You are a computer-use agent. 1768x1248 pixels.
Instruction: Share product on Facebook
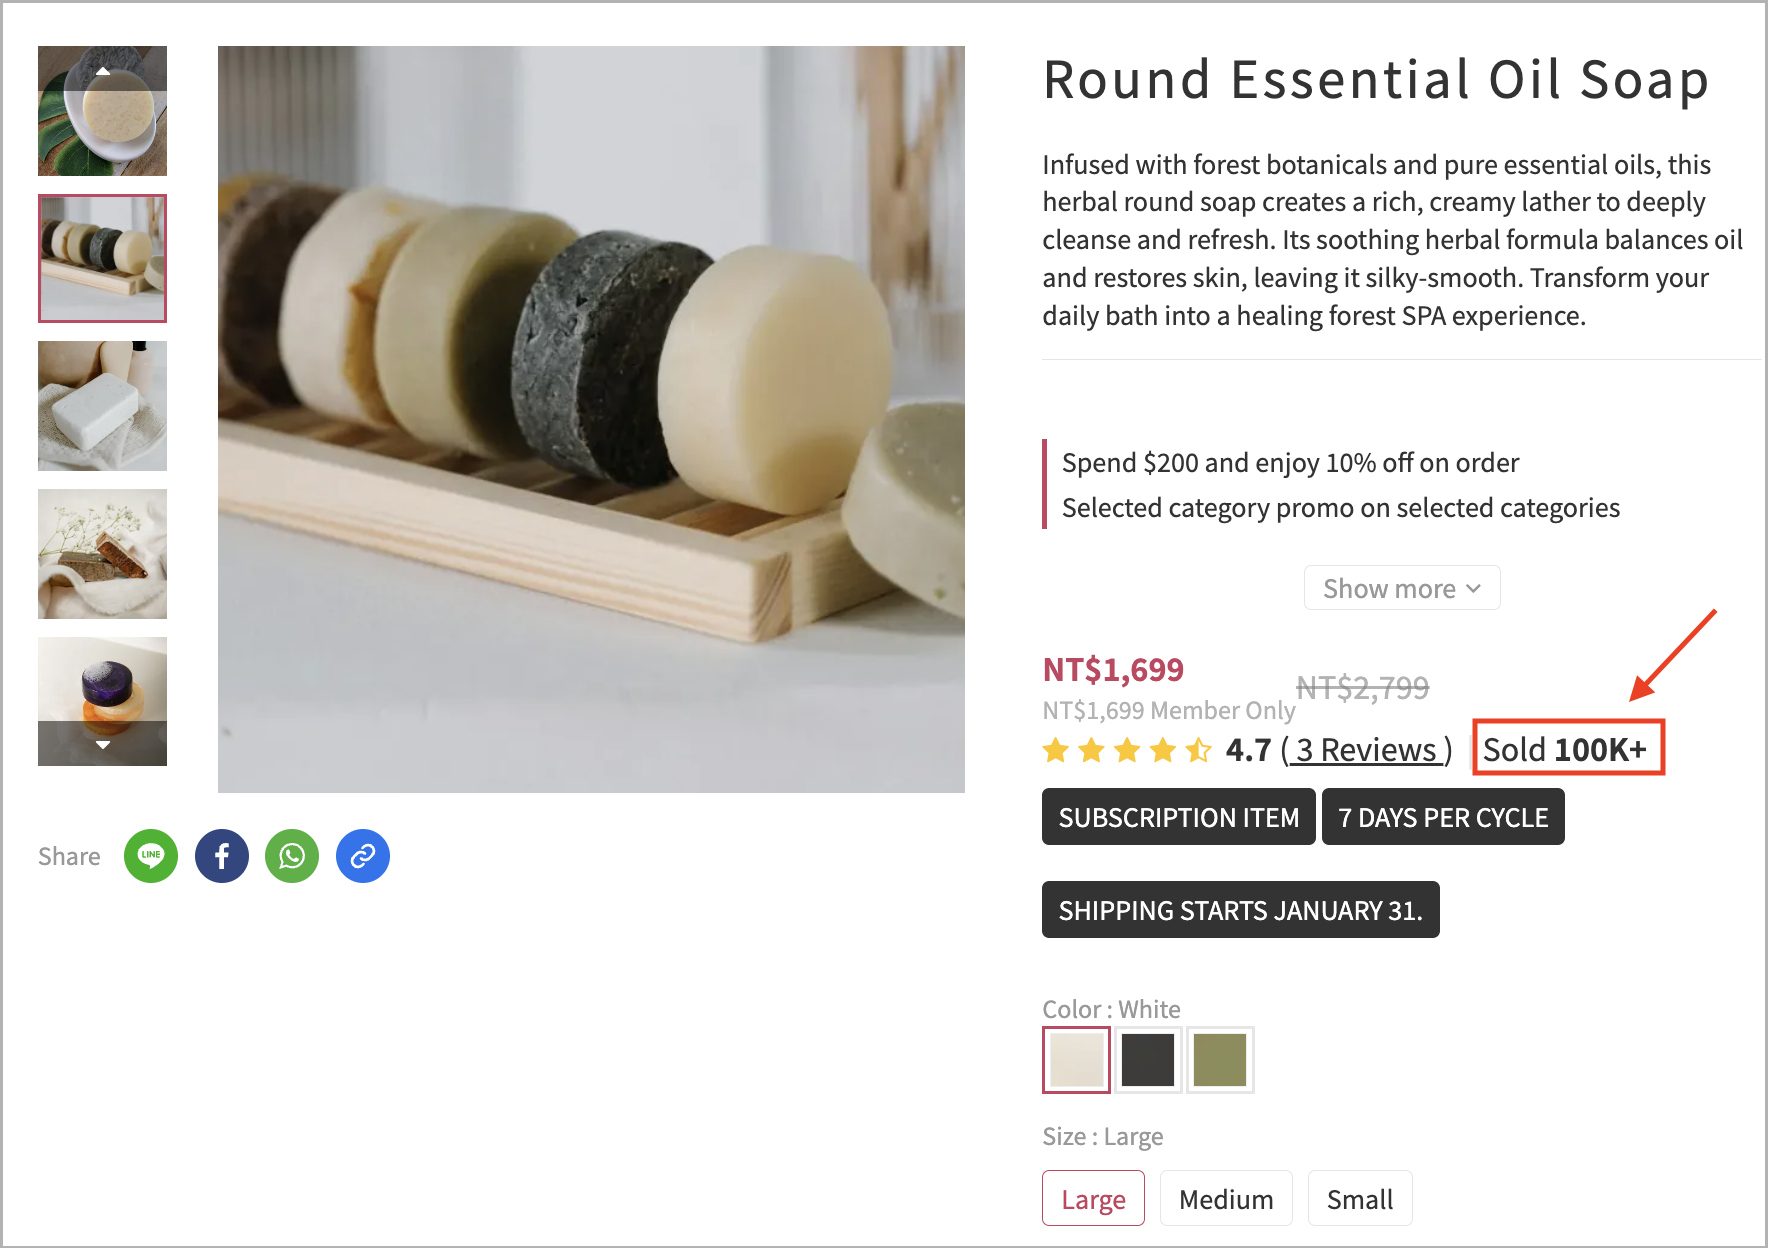(222, 856)
